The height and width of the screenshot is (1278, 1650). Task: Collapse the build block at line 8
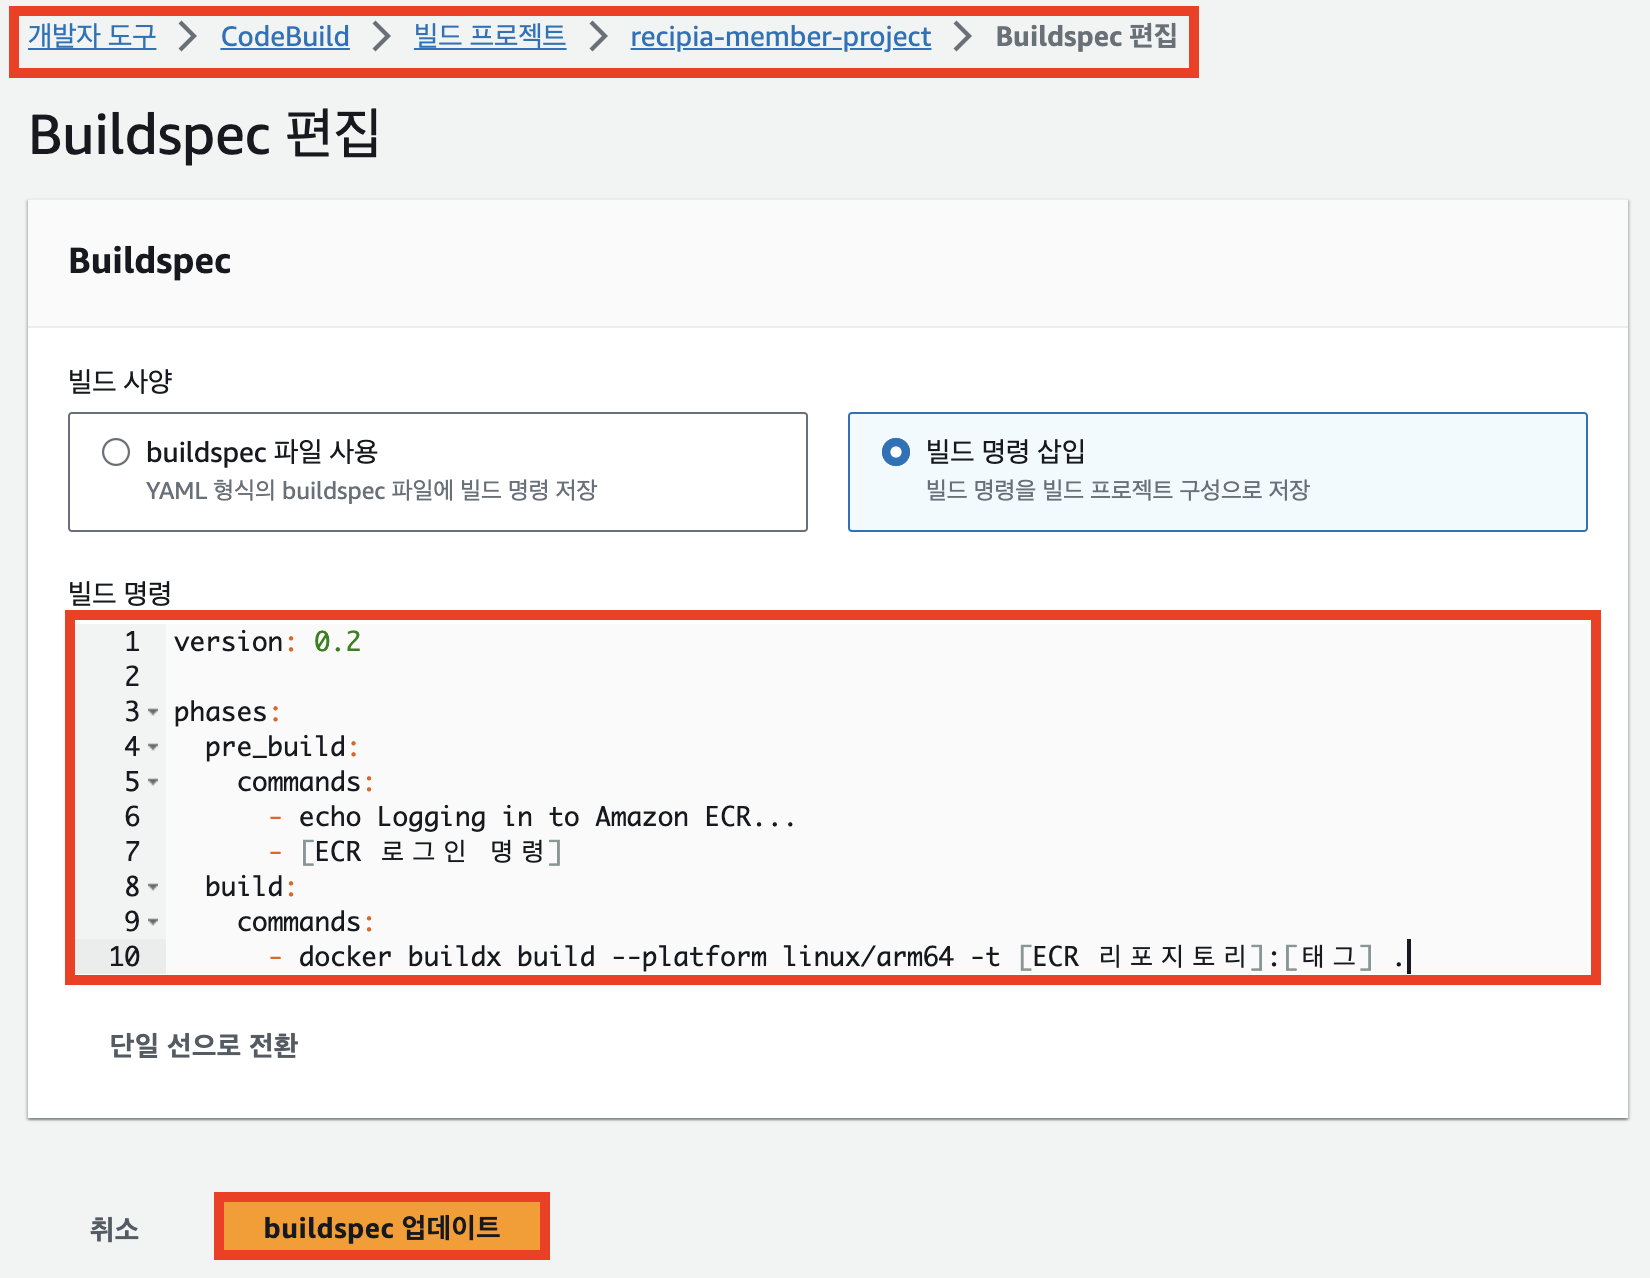153,888
